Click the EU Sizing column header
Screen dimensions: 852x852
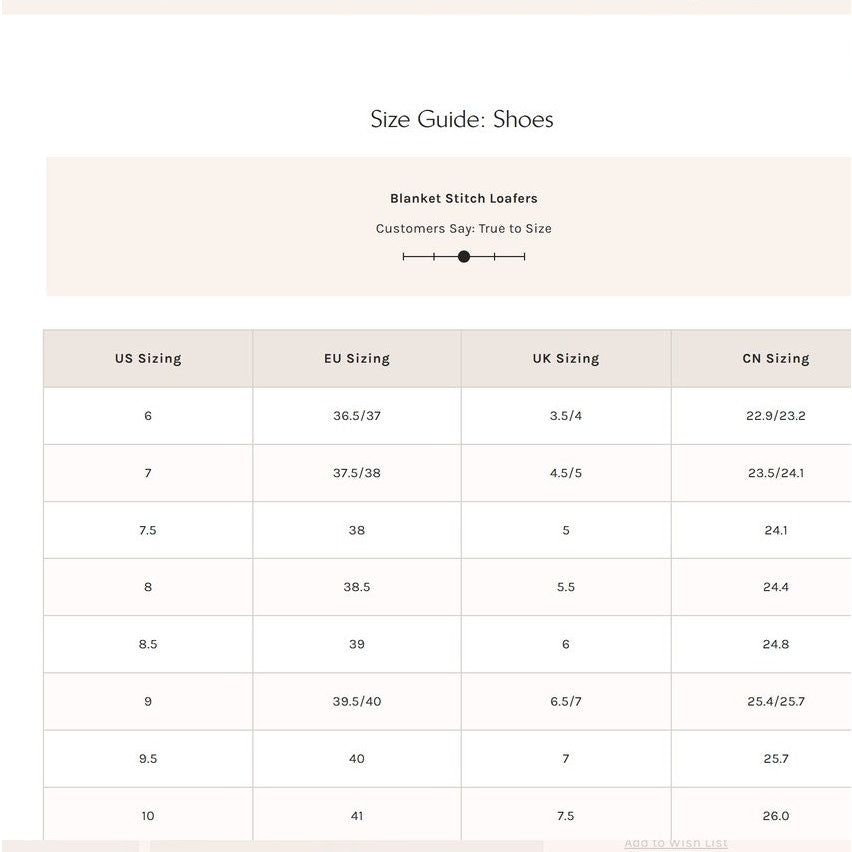click(357, 358)
